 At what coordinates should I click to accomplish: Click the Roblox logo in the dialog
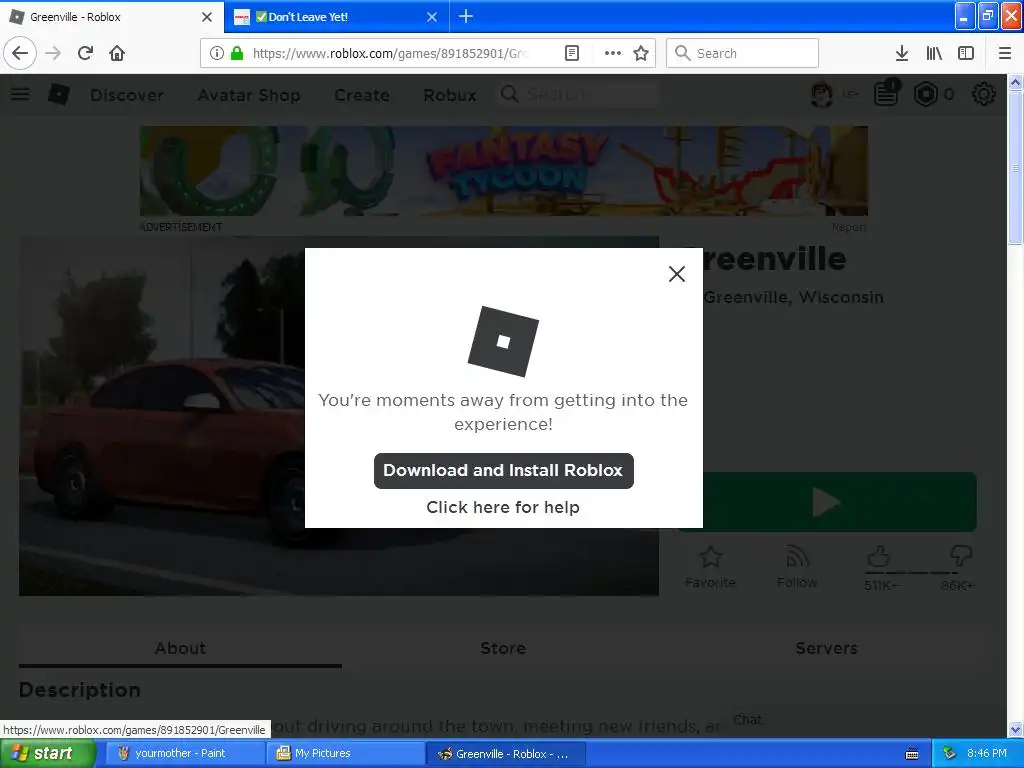coord(503,341)
